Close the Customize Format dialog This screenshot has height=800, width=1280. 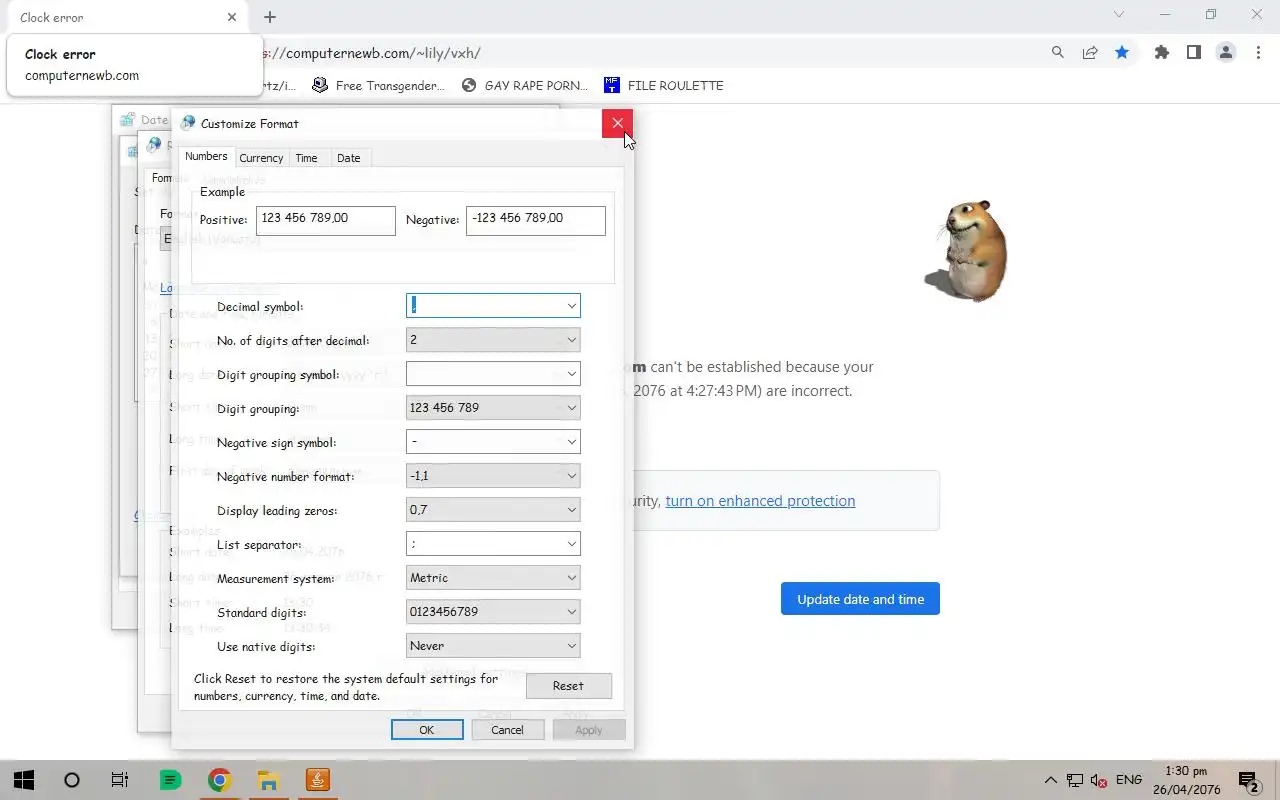click(617, 123)
